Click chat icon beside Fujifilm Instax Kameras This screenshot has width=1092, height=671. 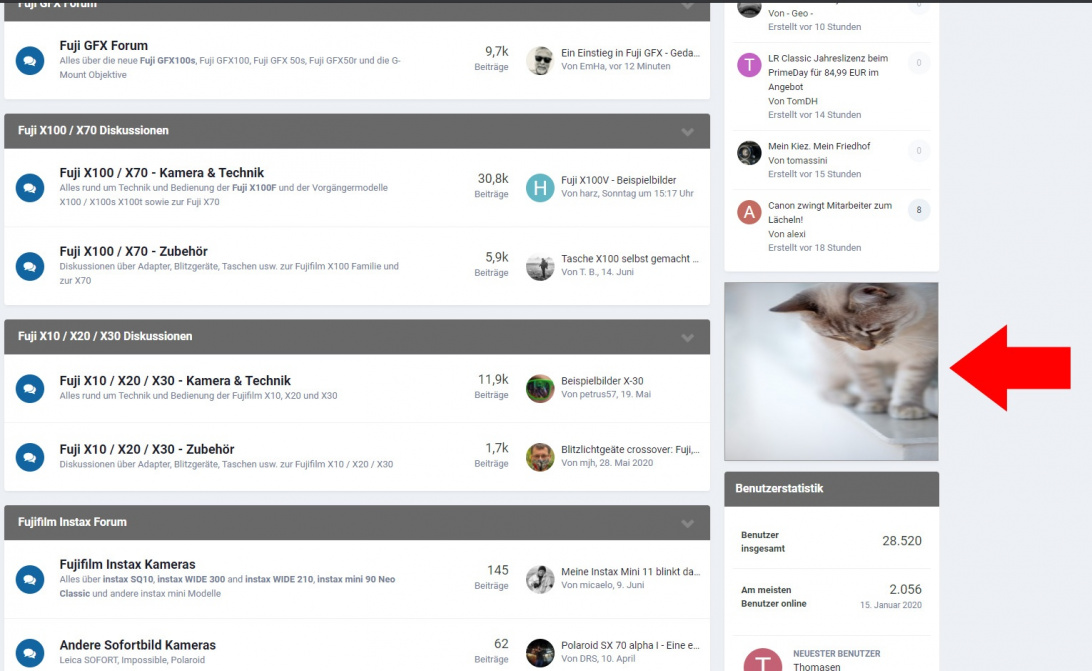30,579
